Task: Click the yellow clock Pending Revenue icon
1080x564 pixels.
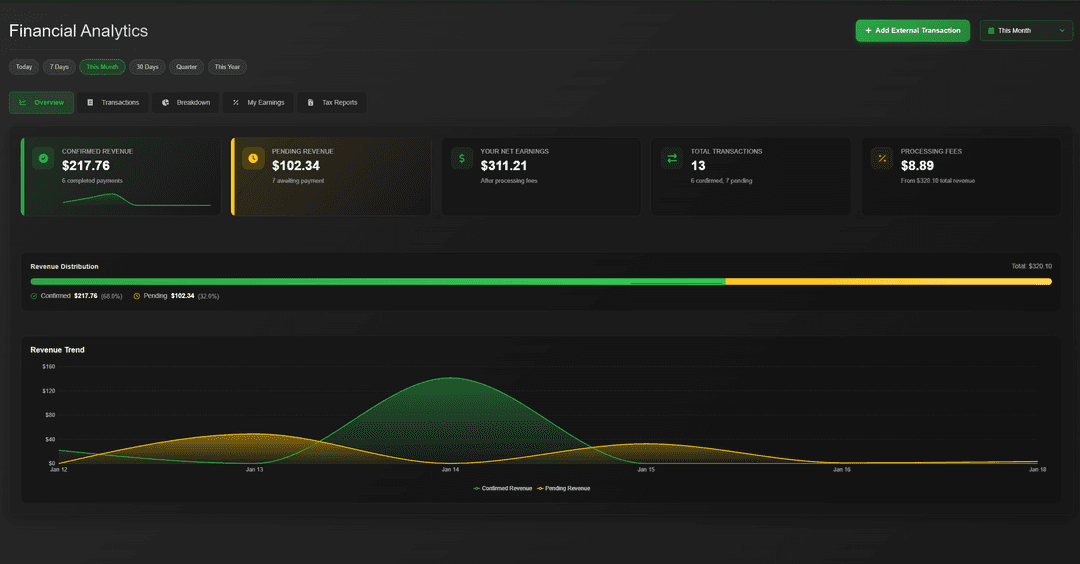Action: coord(253,158)
